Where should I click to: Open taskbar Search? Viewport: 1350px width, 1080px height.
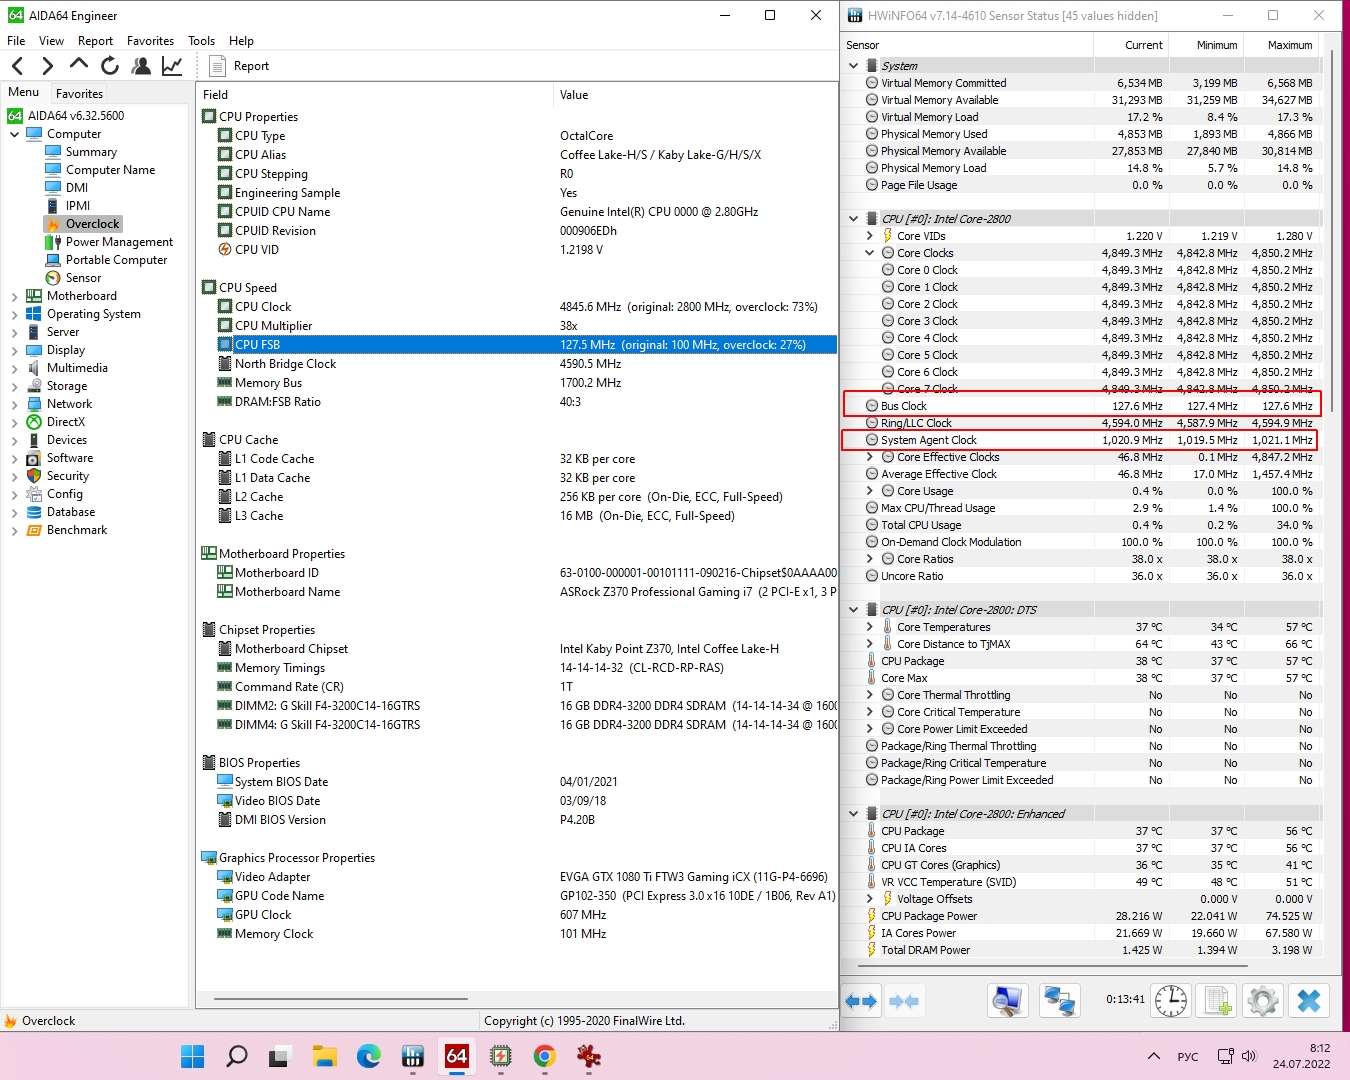click(x=237, y=1056)
